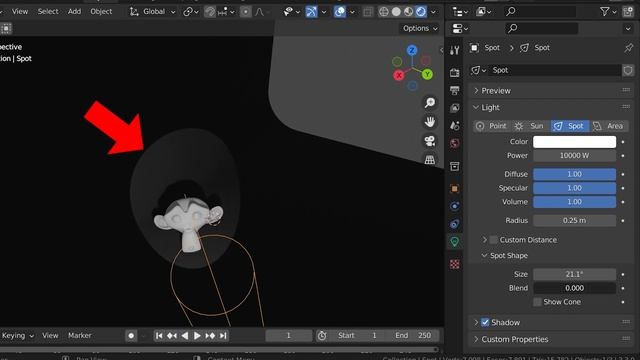Click the Spot light name field
This screenshot has width=640, height=360.
click(x=555, y=70)
